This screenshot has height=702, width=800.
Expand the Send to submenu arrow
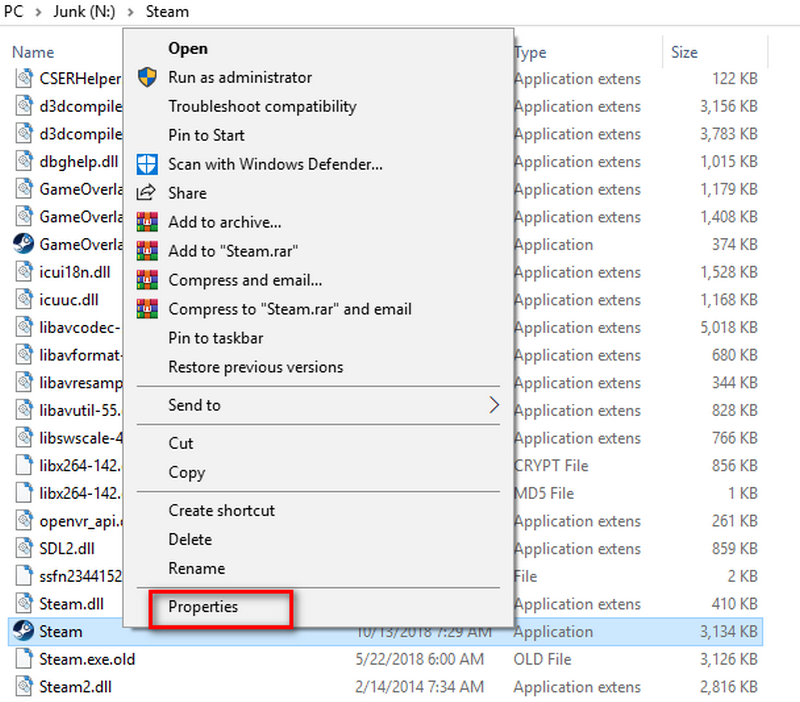click(493, 405)
